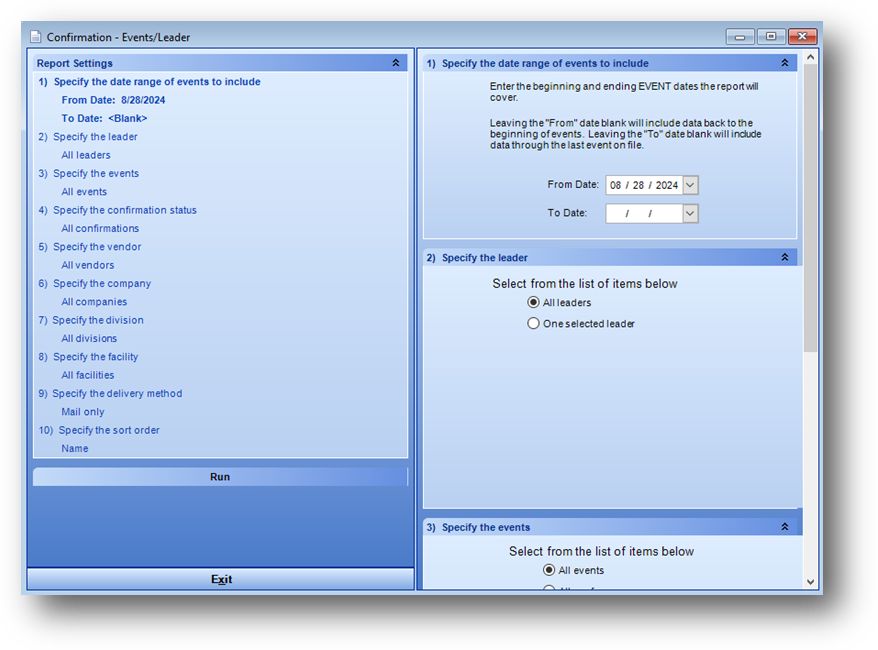Close the Confirmation window
878x650 pixels.
802,36
